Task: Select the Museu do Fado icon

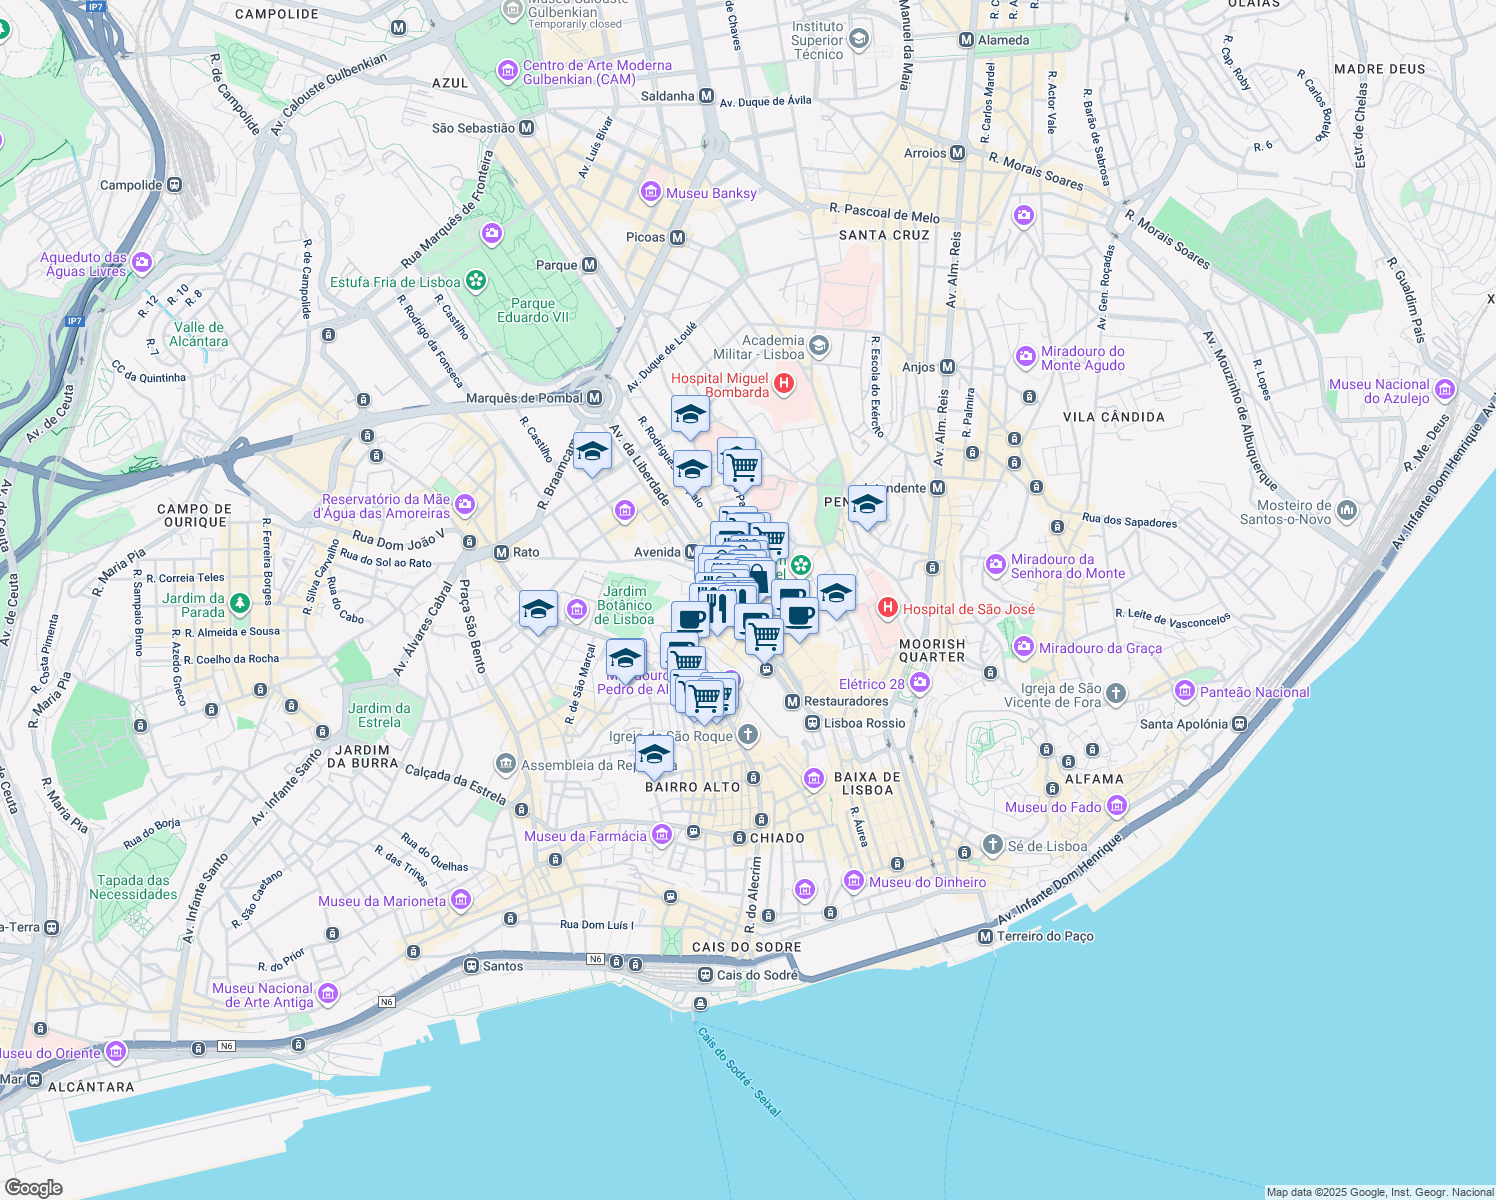Action: click(1117, 806)
